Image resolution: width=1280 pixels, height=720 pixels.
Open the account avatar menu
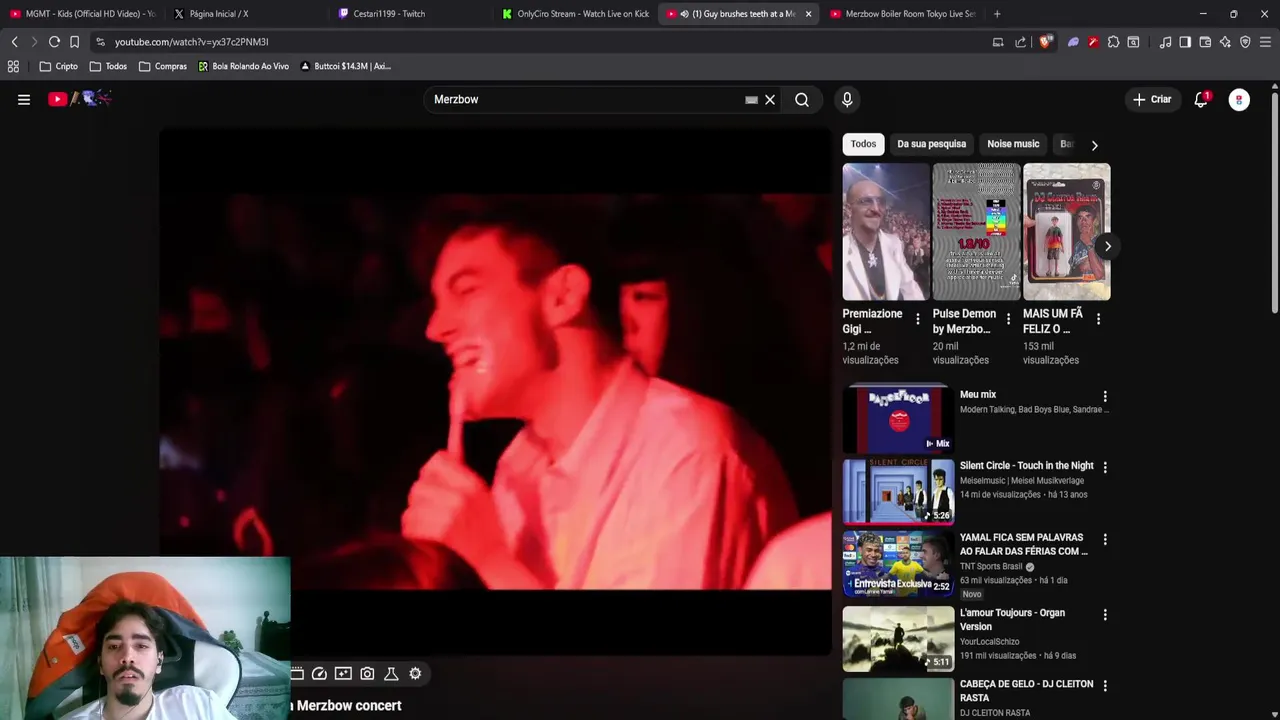click(x=1240, y=99)
